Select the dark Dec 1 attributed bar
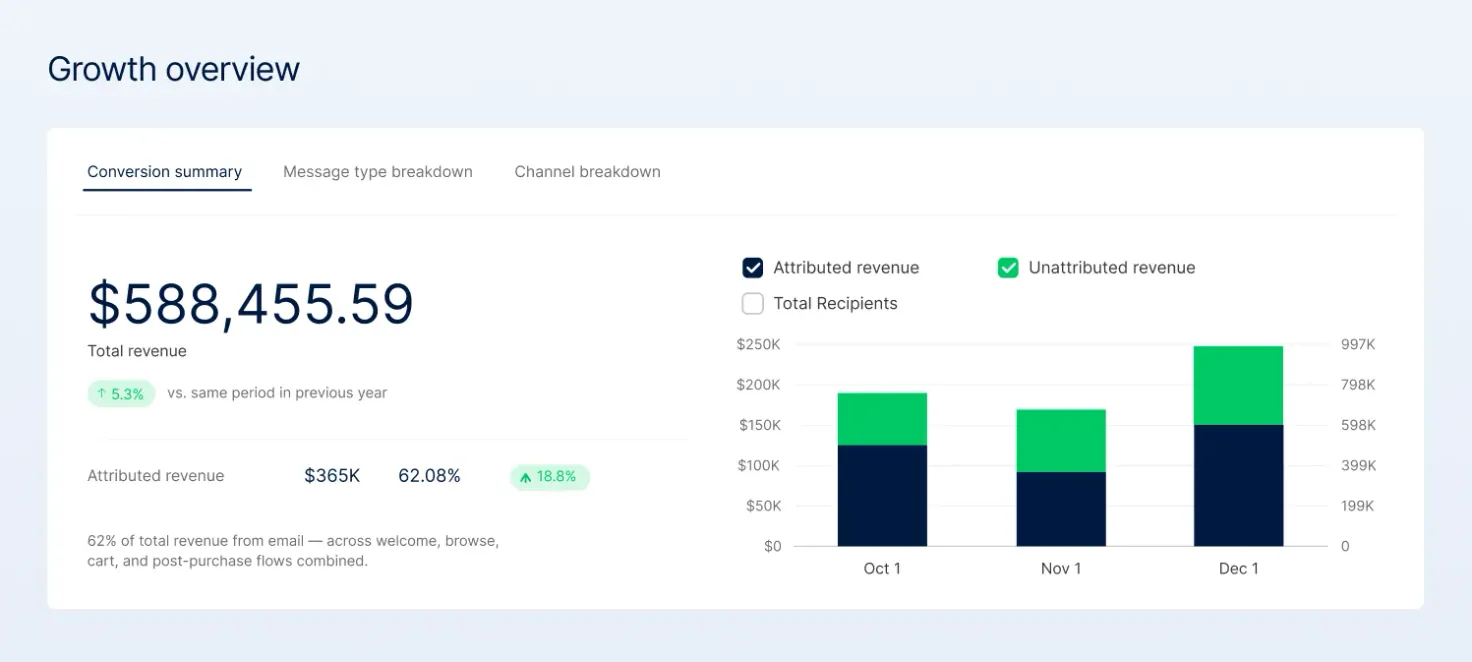1472x662 pixels. [x=1239, y=485]
